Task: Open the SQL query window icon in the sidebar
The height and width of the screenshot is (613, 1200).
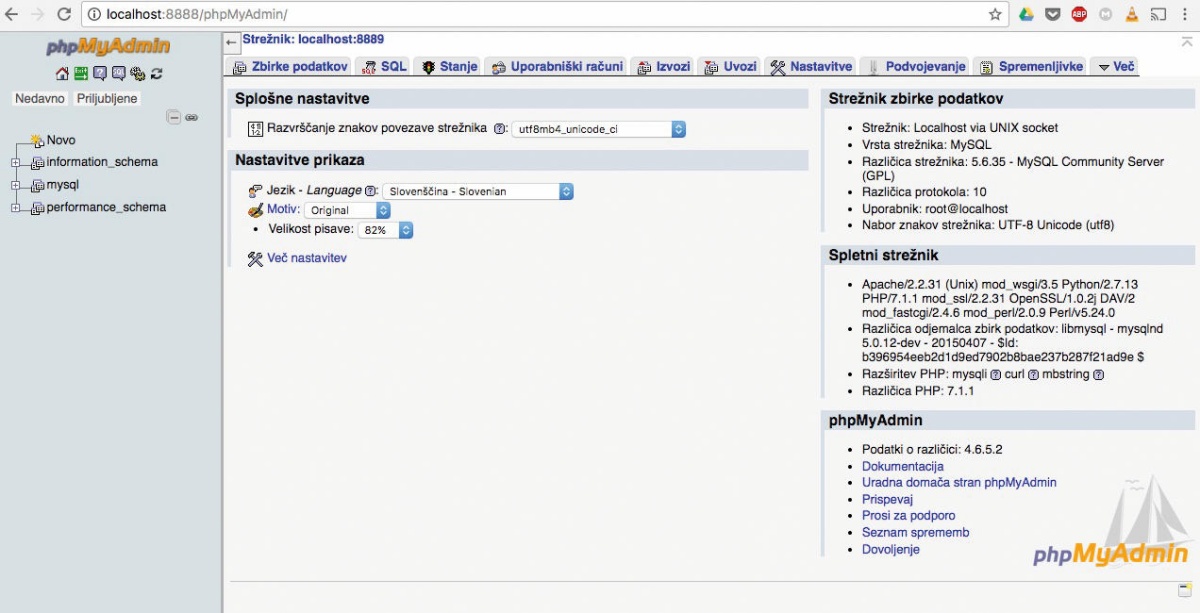Action: [119, 74]
